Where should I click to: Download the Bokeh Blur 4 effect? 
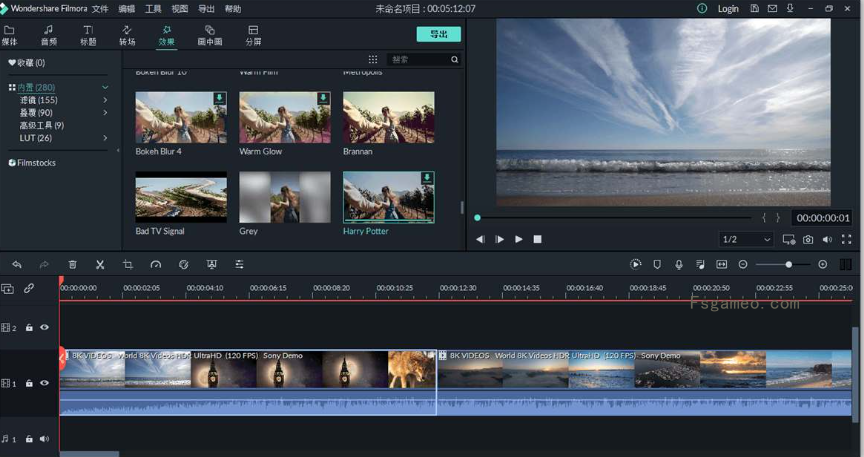point(219,98)
